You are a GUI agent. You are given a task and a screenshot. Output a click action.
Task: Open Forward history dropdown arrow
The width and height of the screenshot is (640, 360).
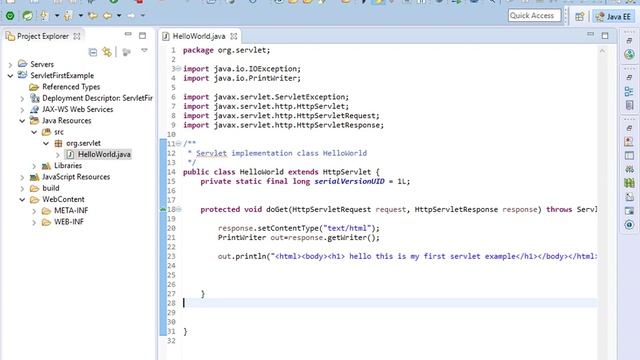[143, 16]
